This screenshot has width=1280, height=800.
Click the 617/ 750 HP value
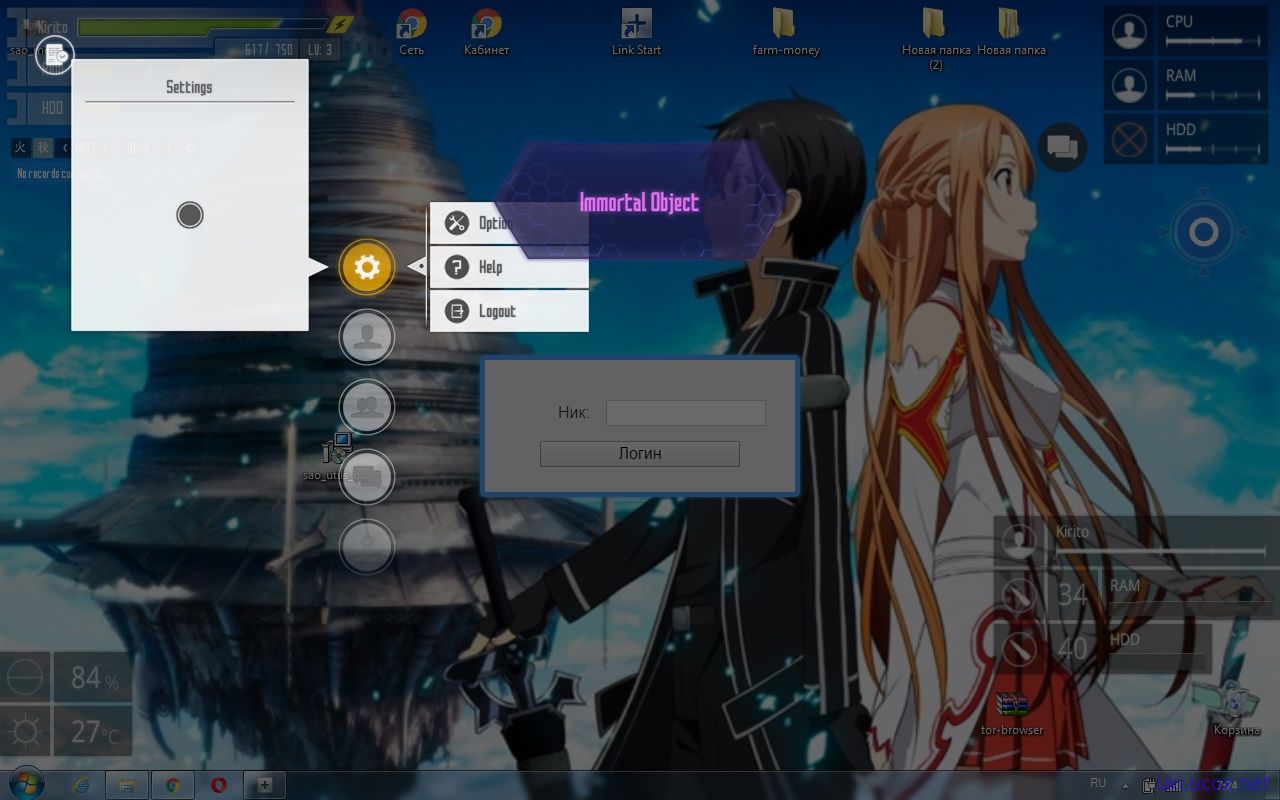(x=267, y=49)
